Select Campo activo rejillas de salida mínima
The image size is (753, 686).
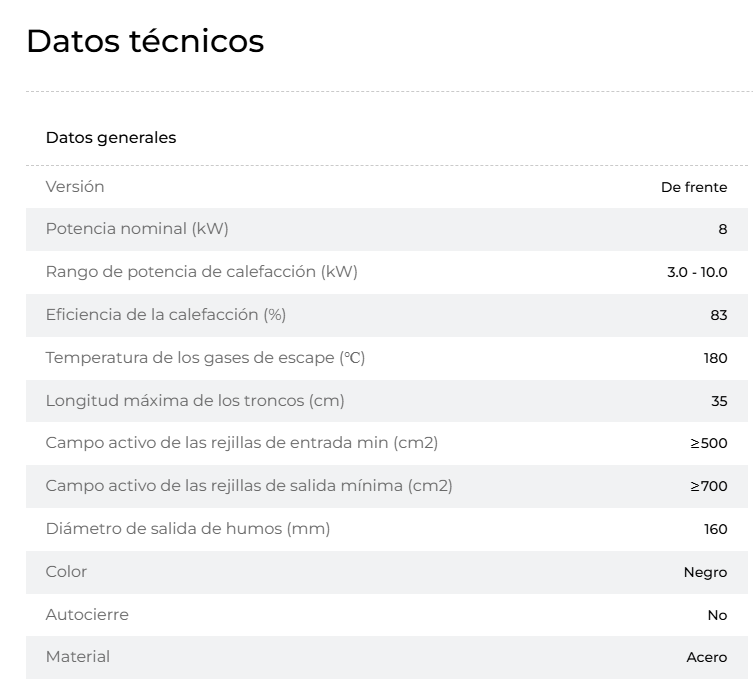point(249,486)
